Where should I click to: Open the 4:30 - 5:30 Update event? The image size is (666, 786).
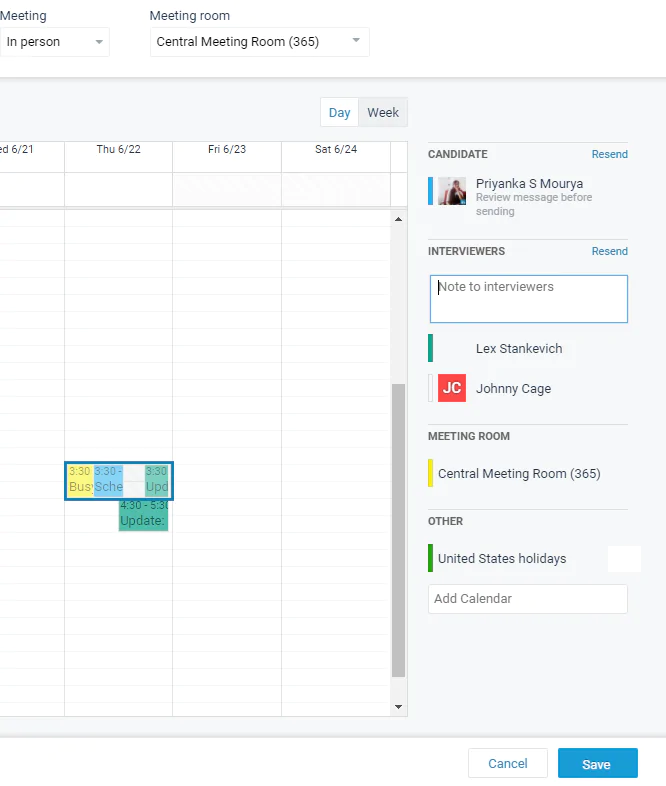click(x=143, y=514)
